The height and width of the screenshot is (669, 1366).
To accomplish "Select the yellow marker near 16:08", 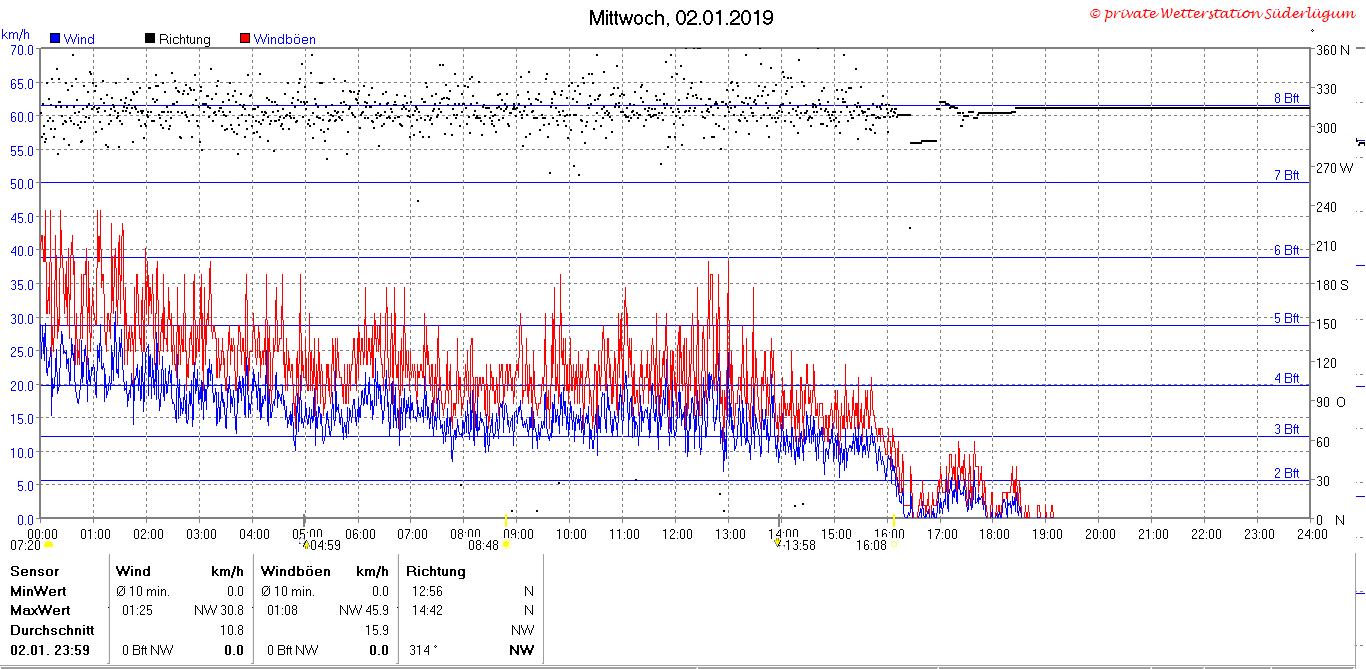I will [x=895, y=545].
